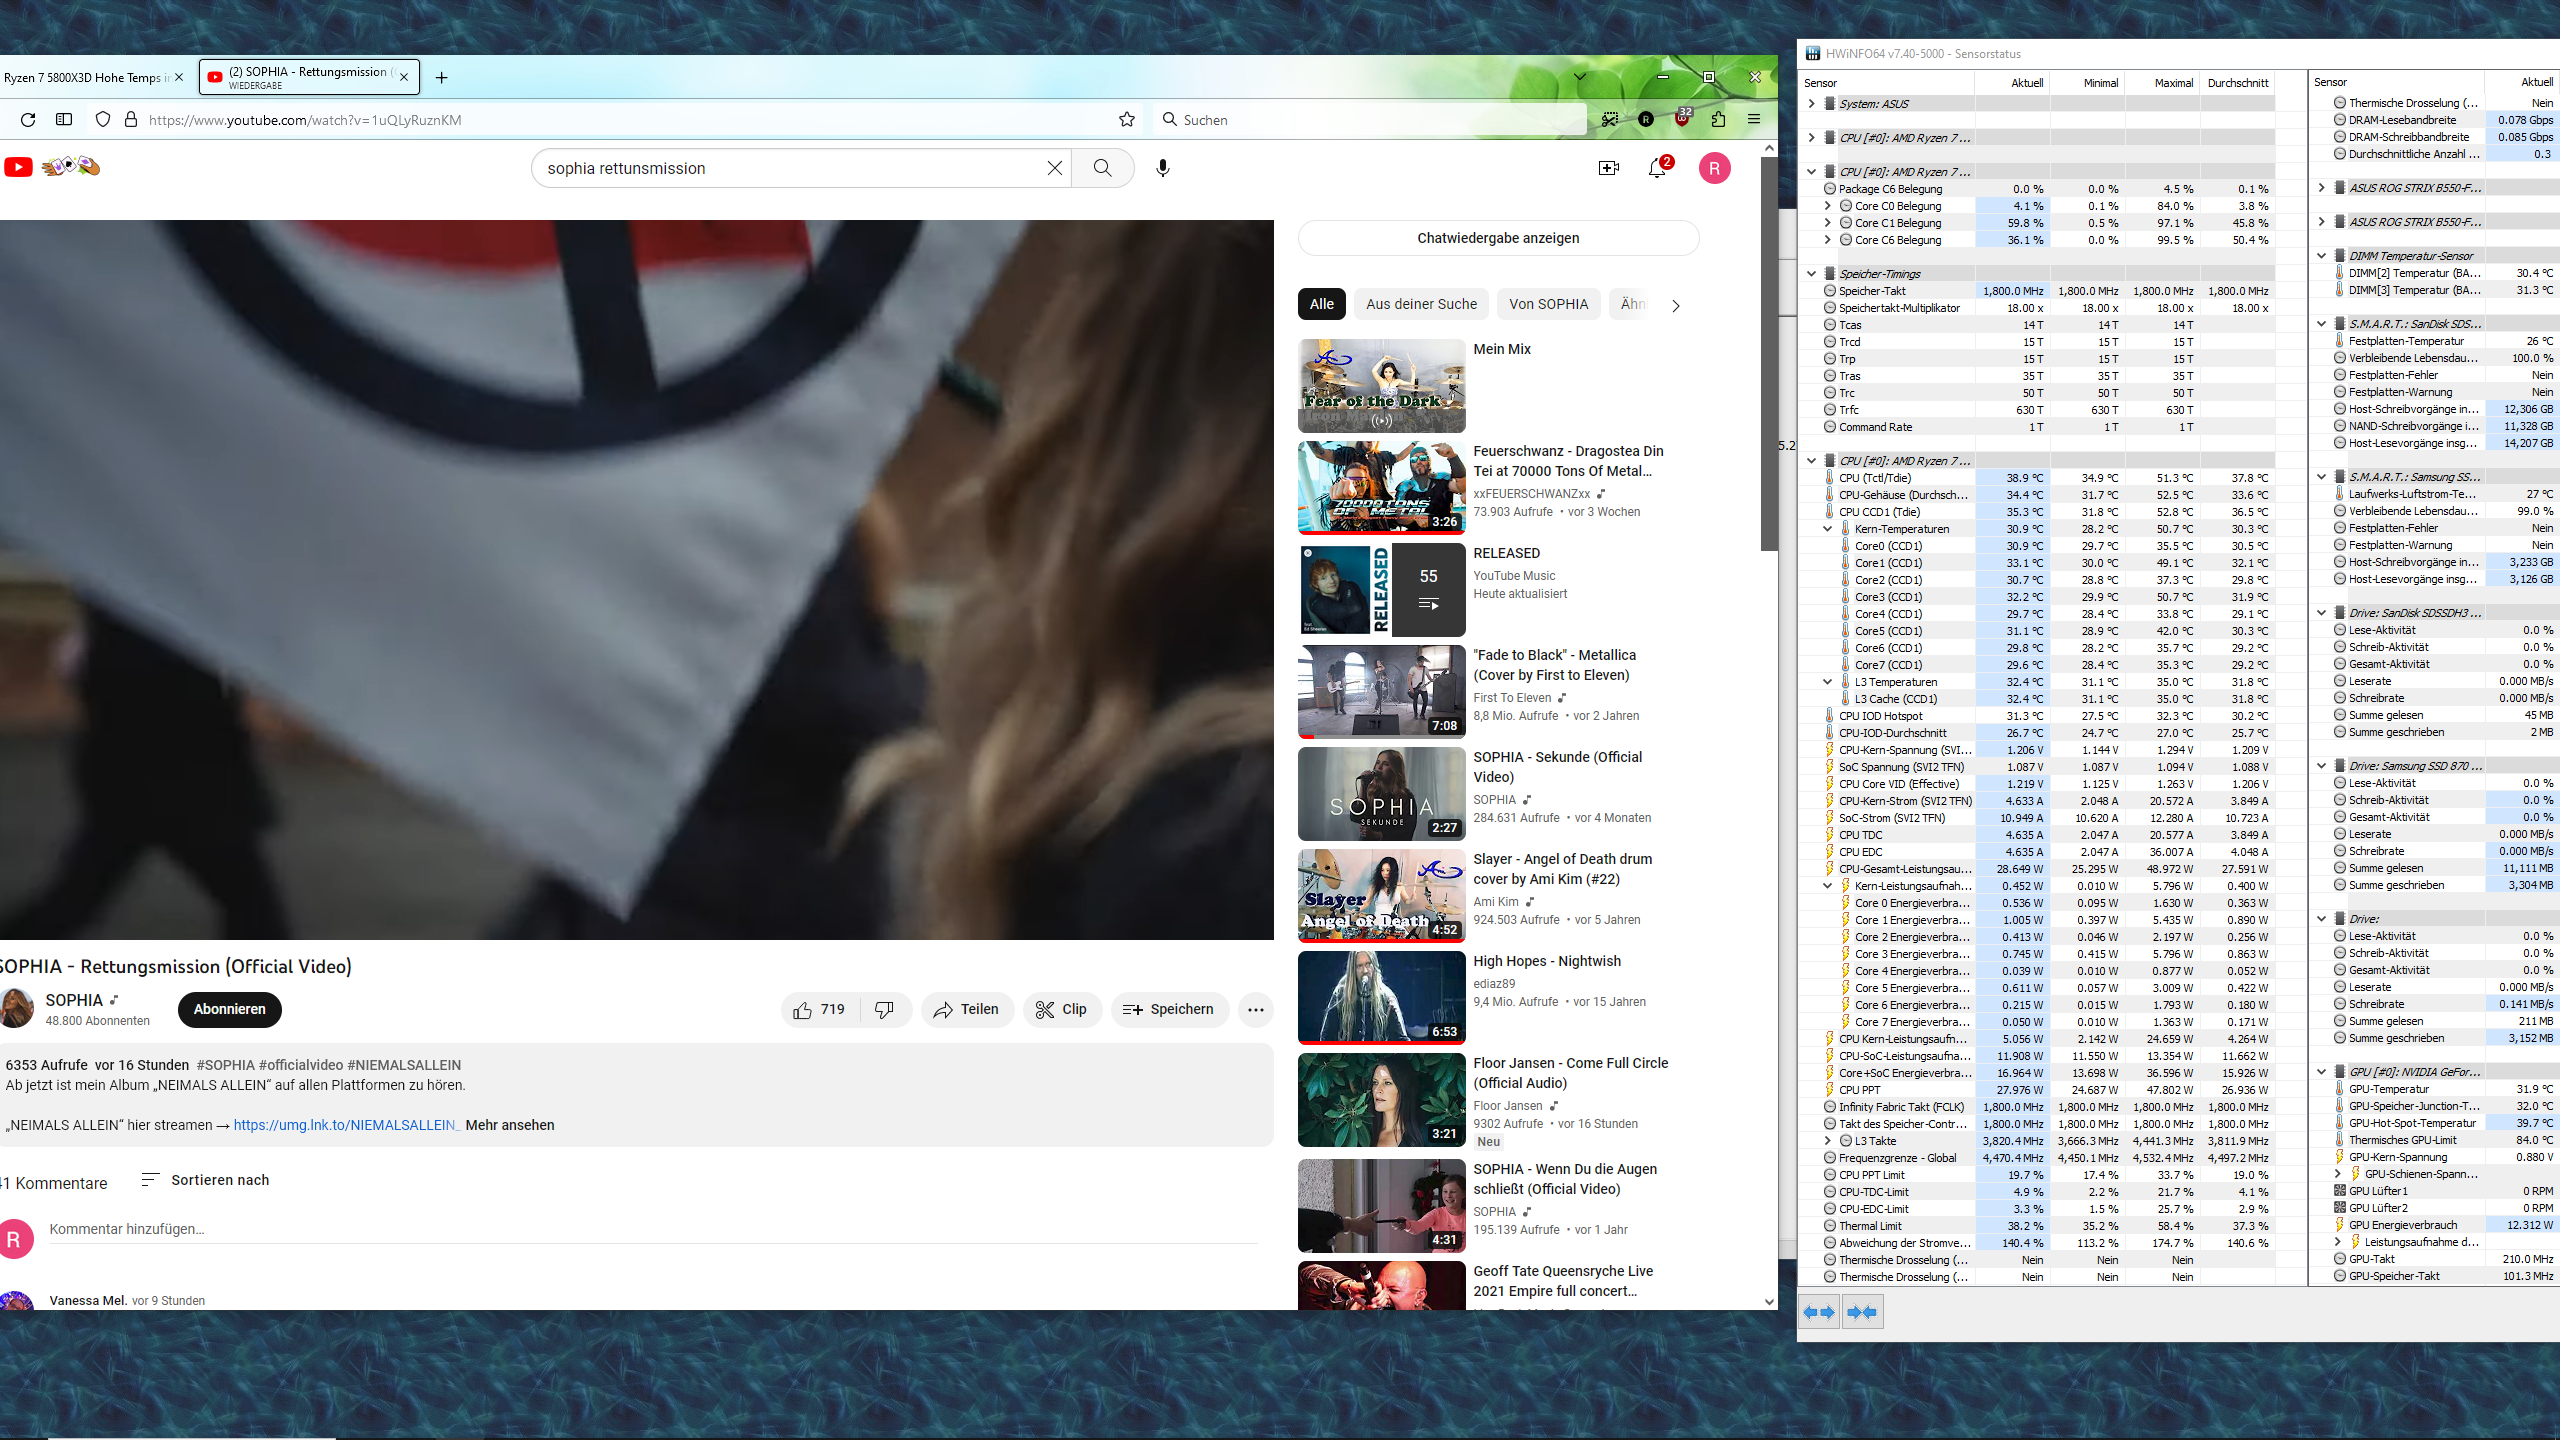Expand the System: ASUS sensor group
The width and height of the screenshot is (2560, 1440).
point(1811,103)
